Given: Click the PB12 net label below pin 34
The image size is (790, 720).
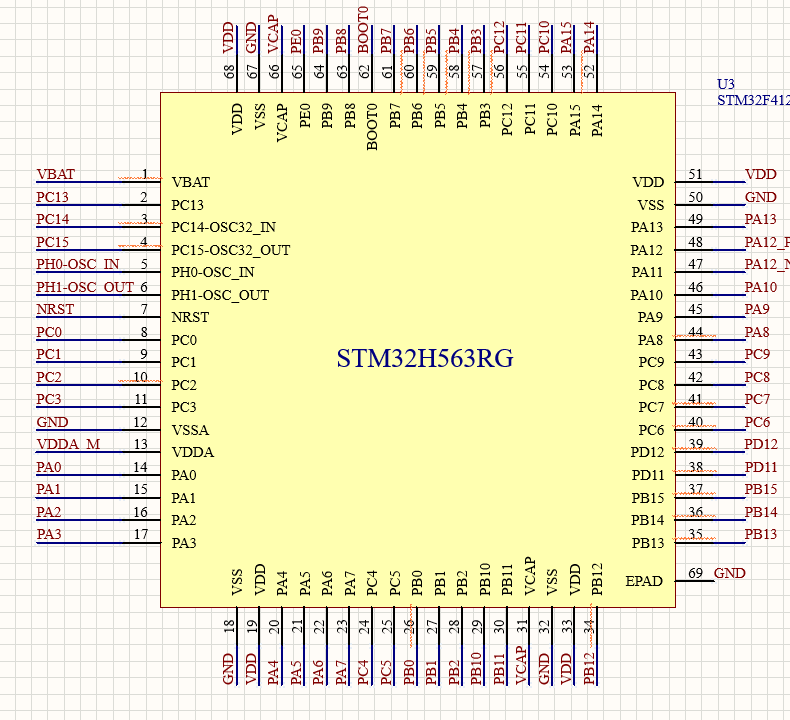Looking at the screenshot, I should click(x=589, y=669).
